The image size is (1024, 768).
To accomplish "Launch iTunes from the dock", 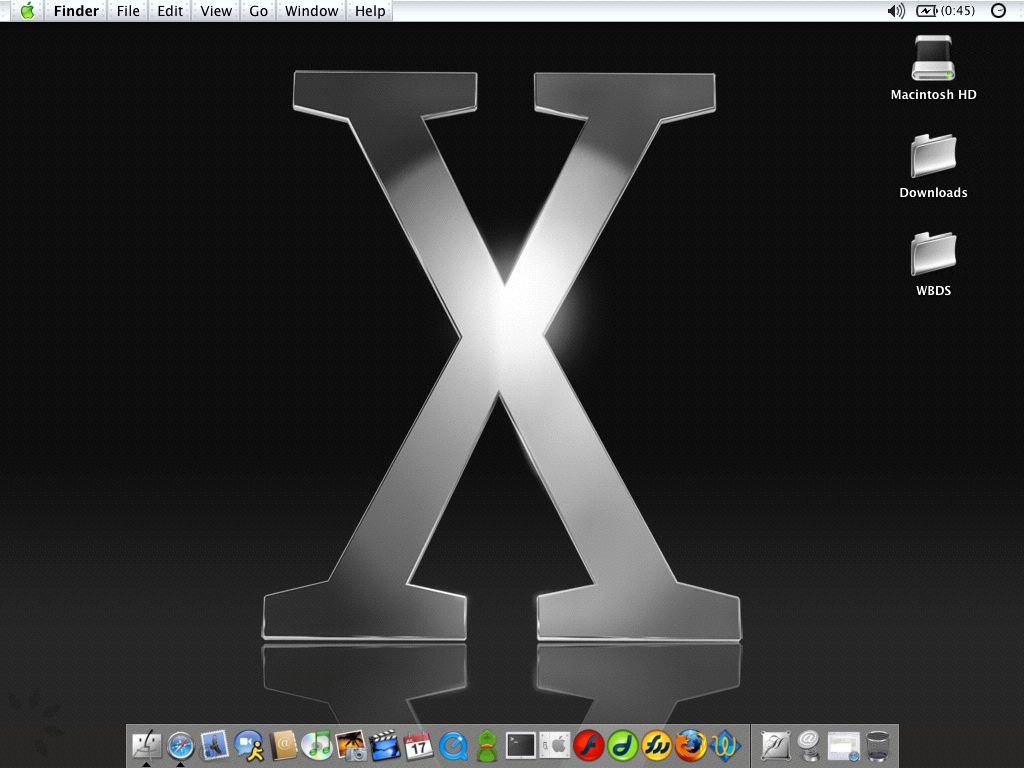I will coord(317,745).
